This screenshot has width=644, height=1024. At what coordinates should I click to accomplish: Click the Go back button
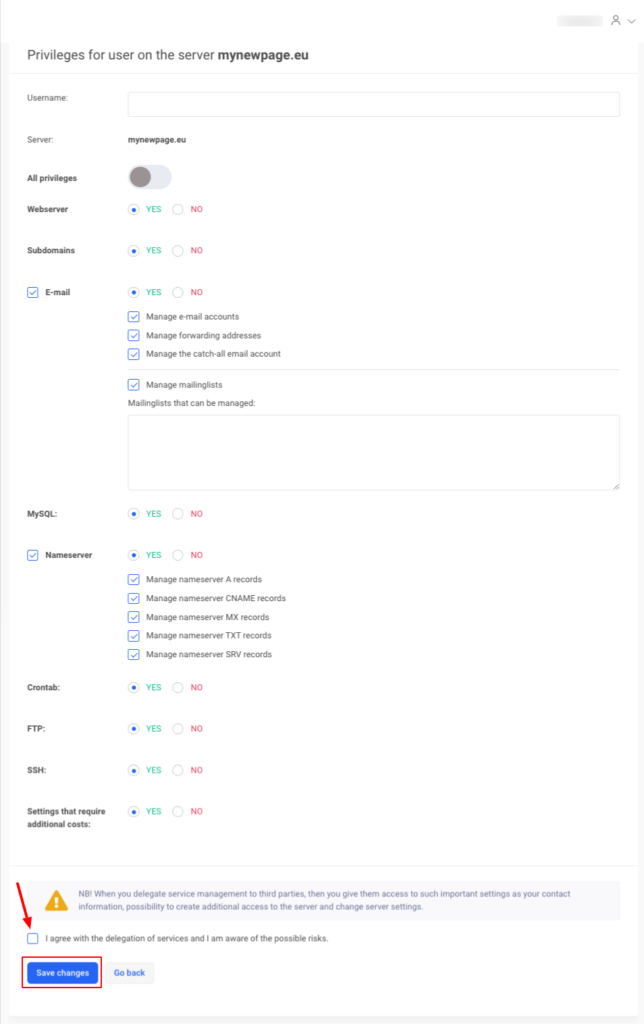[130, 973]
